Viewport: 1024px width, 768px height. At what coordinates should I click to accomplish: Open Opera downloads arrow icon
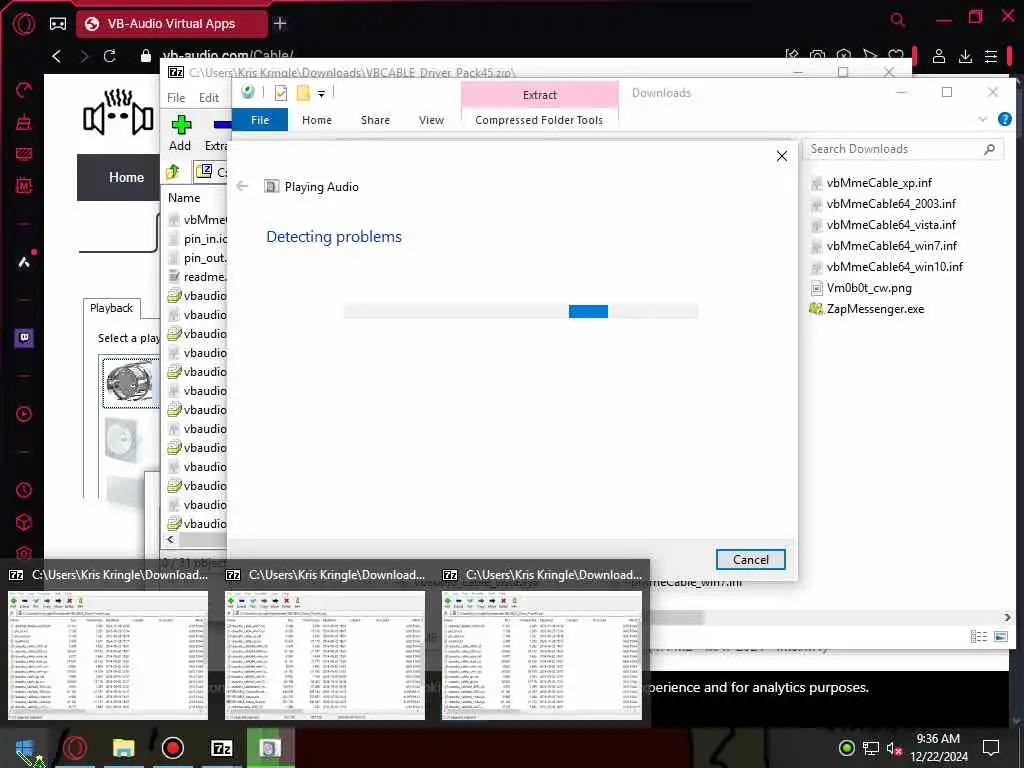click(965, 56)
